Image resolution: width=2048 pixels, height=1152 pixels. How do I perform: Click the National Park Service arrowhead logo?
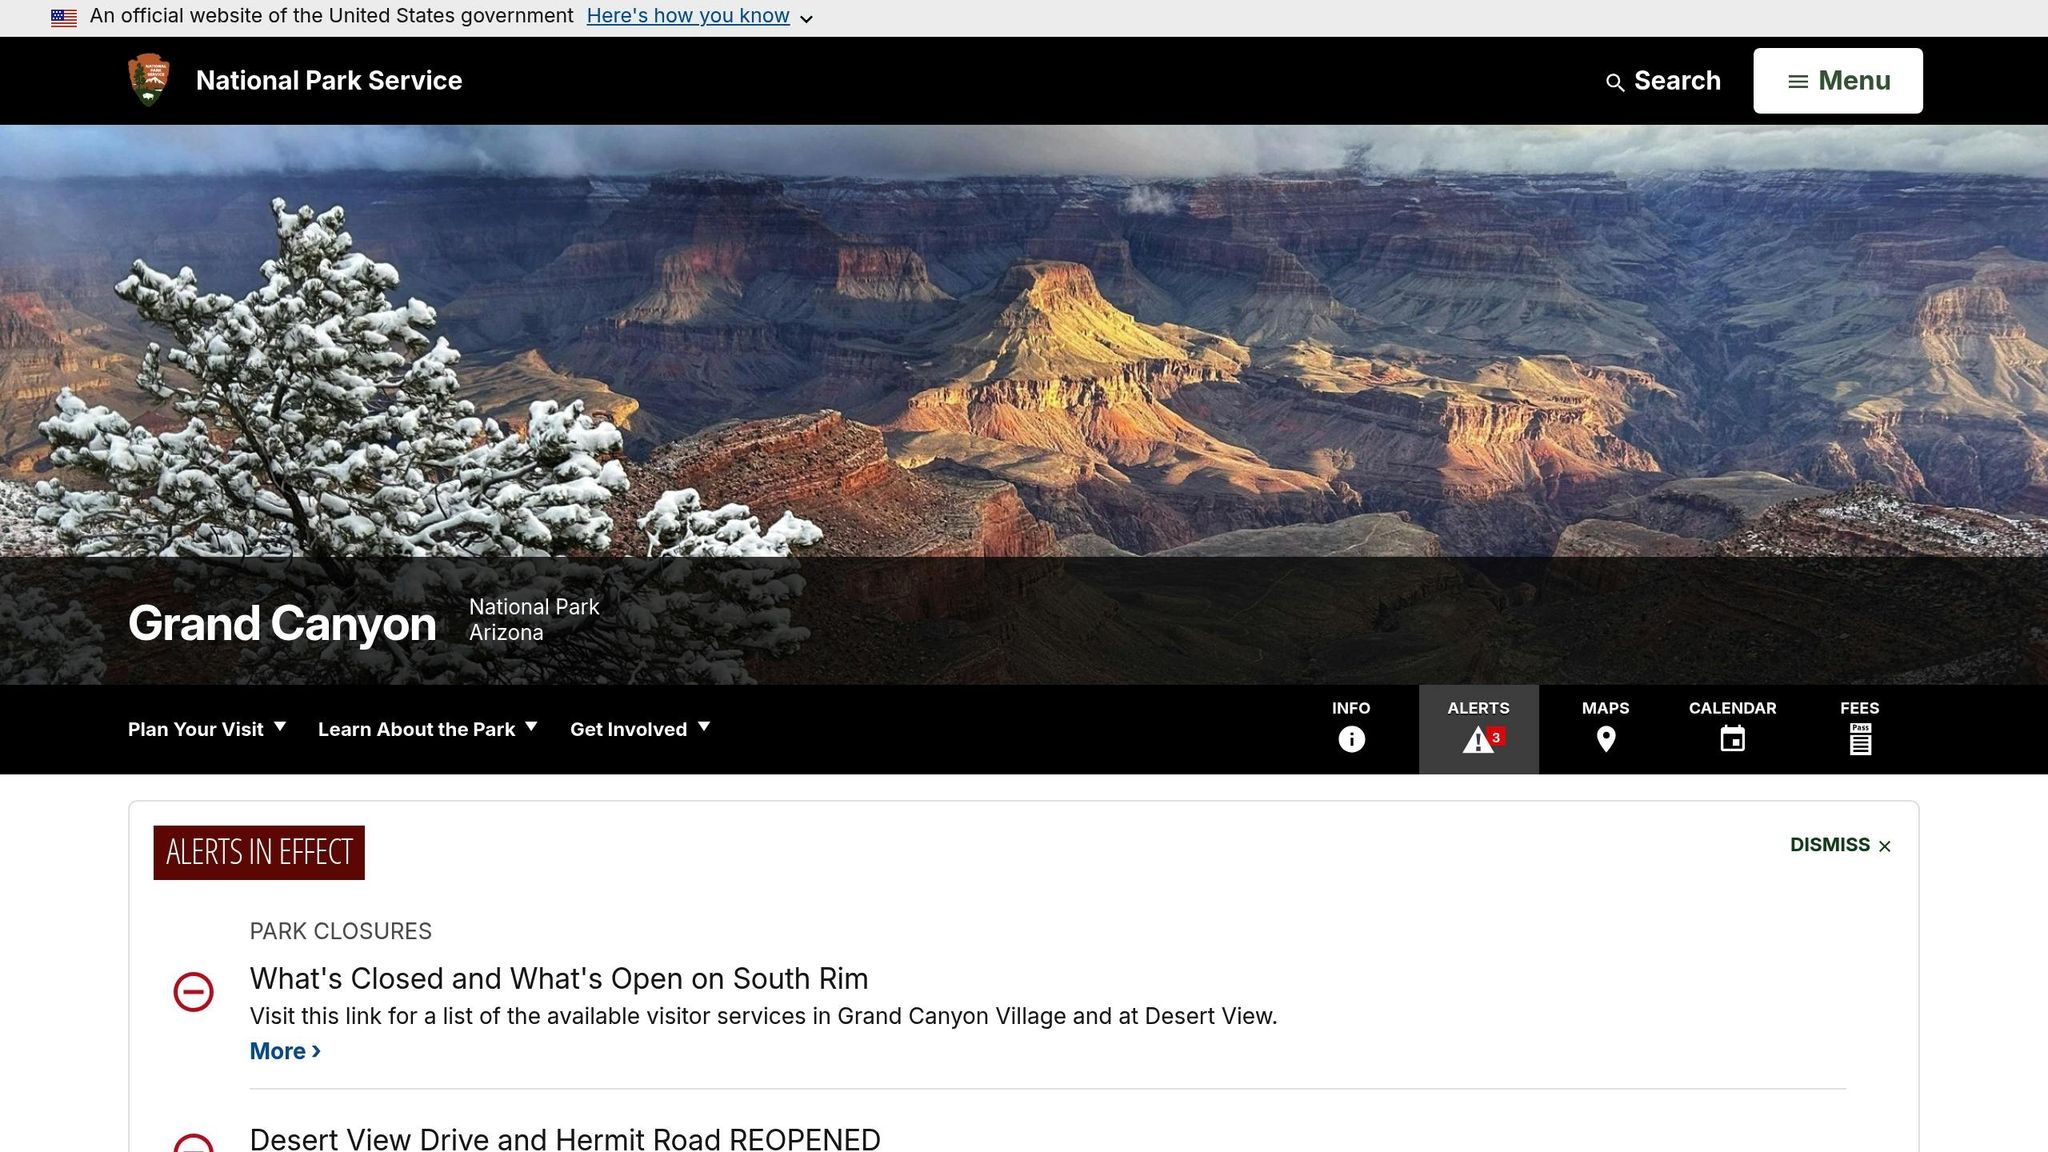click(149, 80)
